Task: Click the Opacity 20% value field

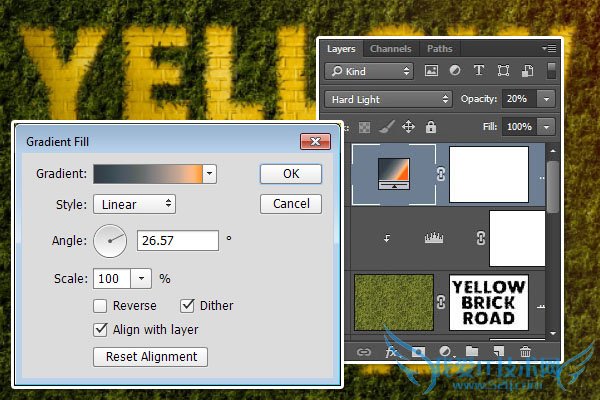Action: [520, 99]
